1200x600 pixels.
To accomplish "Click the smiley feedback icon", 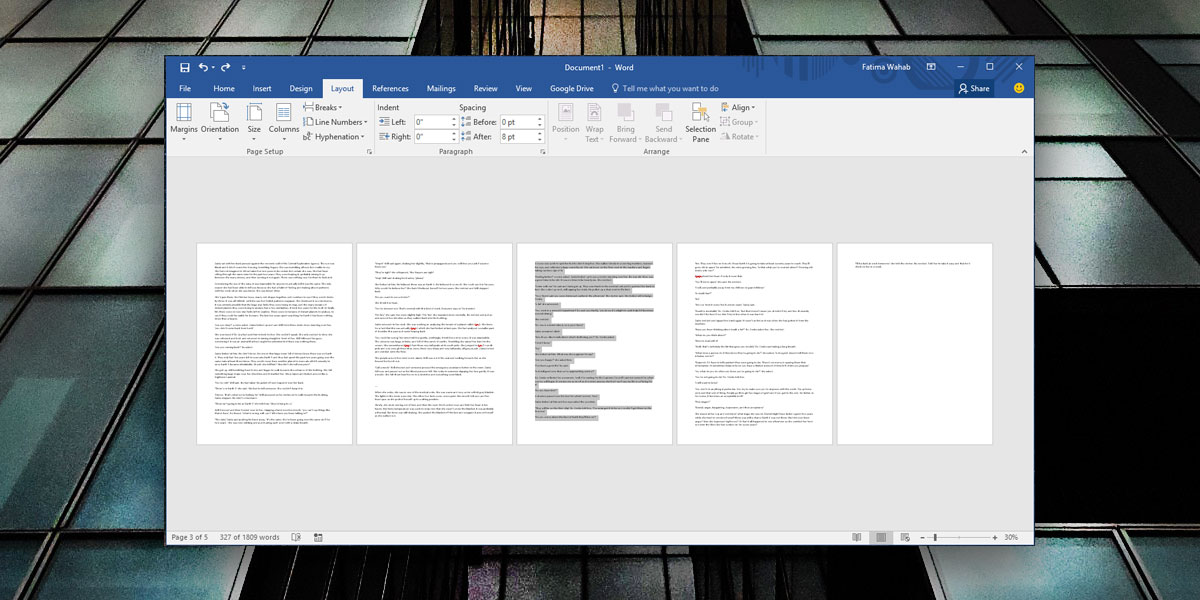I will (x=1019, y=88).
